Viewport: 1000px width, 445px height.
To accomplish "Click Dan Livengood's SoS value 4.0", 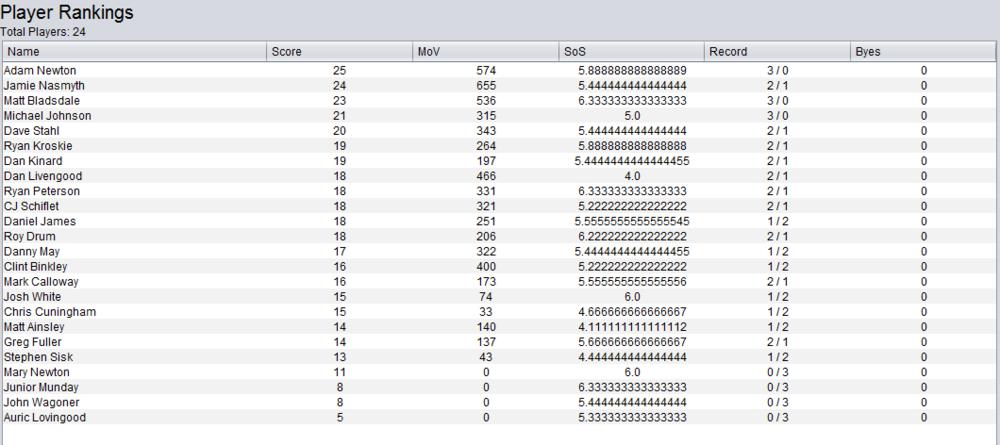I will (631, 176).
